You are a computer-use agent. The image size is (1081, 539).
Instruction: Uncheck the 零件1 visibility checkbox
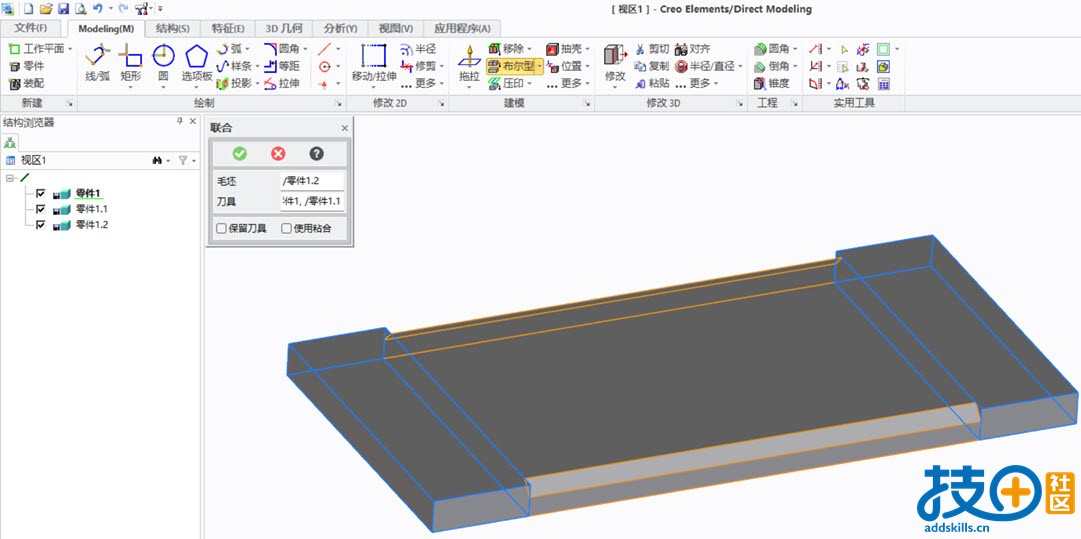[x=40, y=194]
